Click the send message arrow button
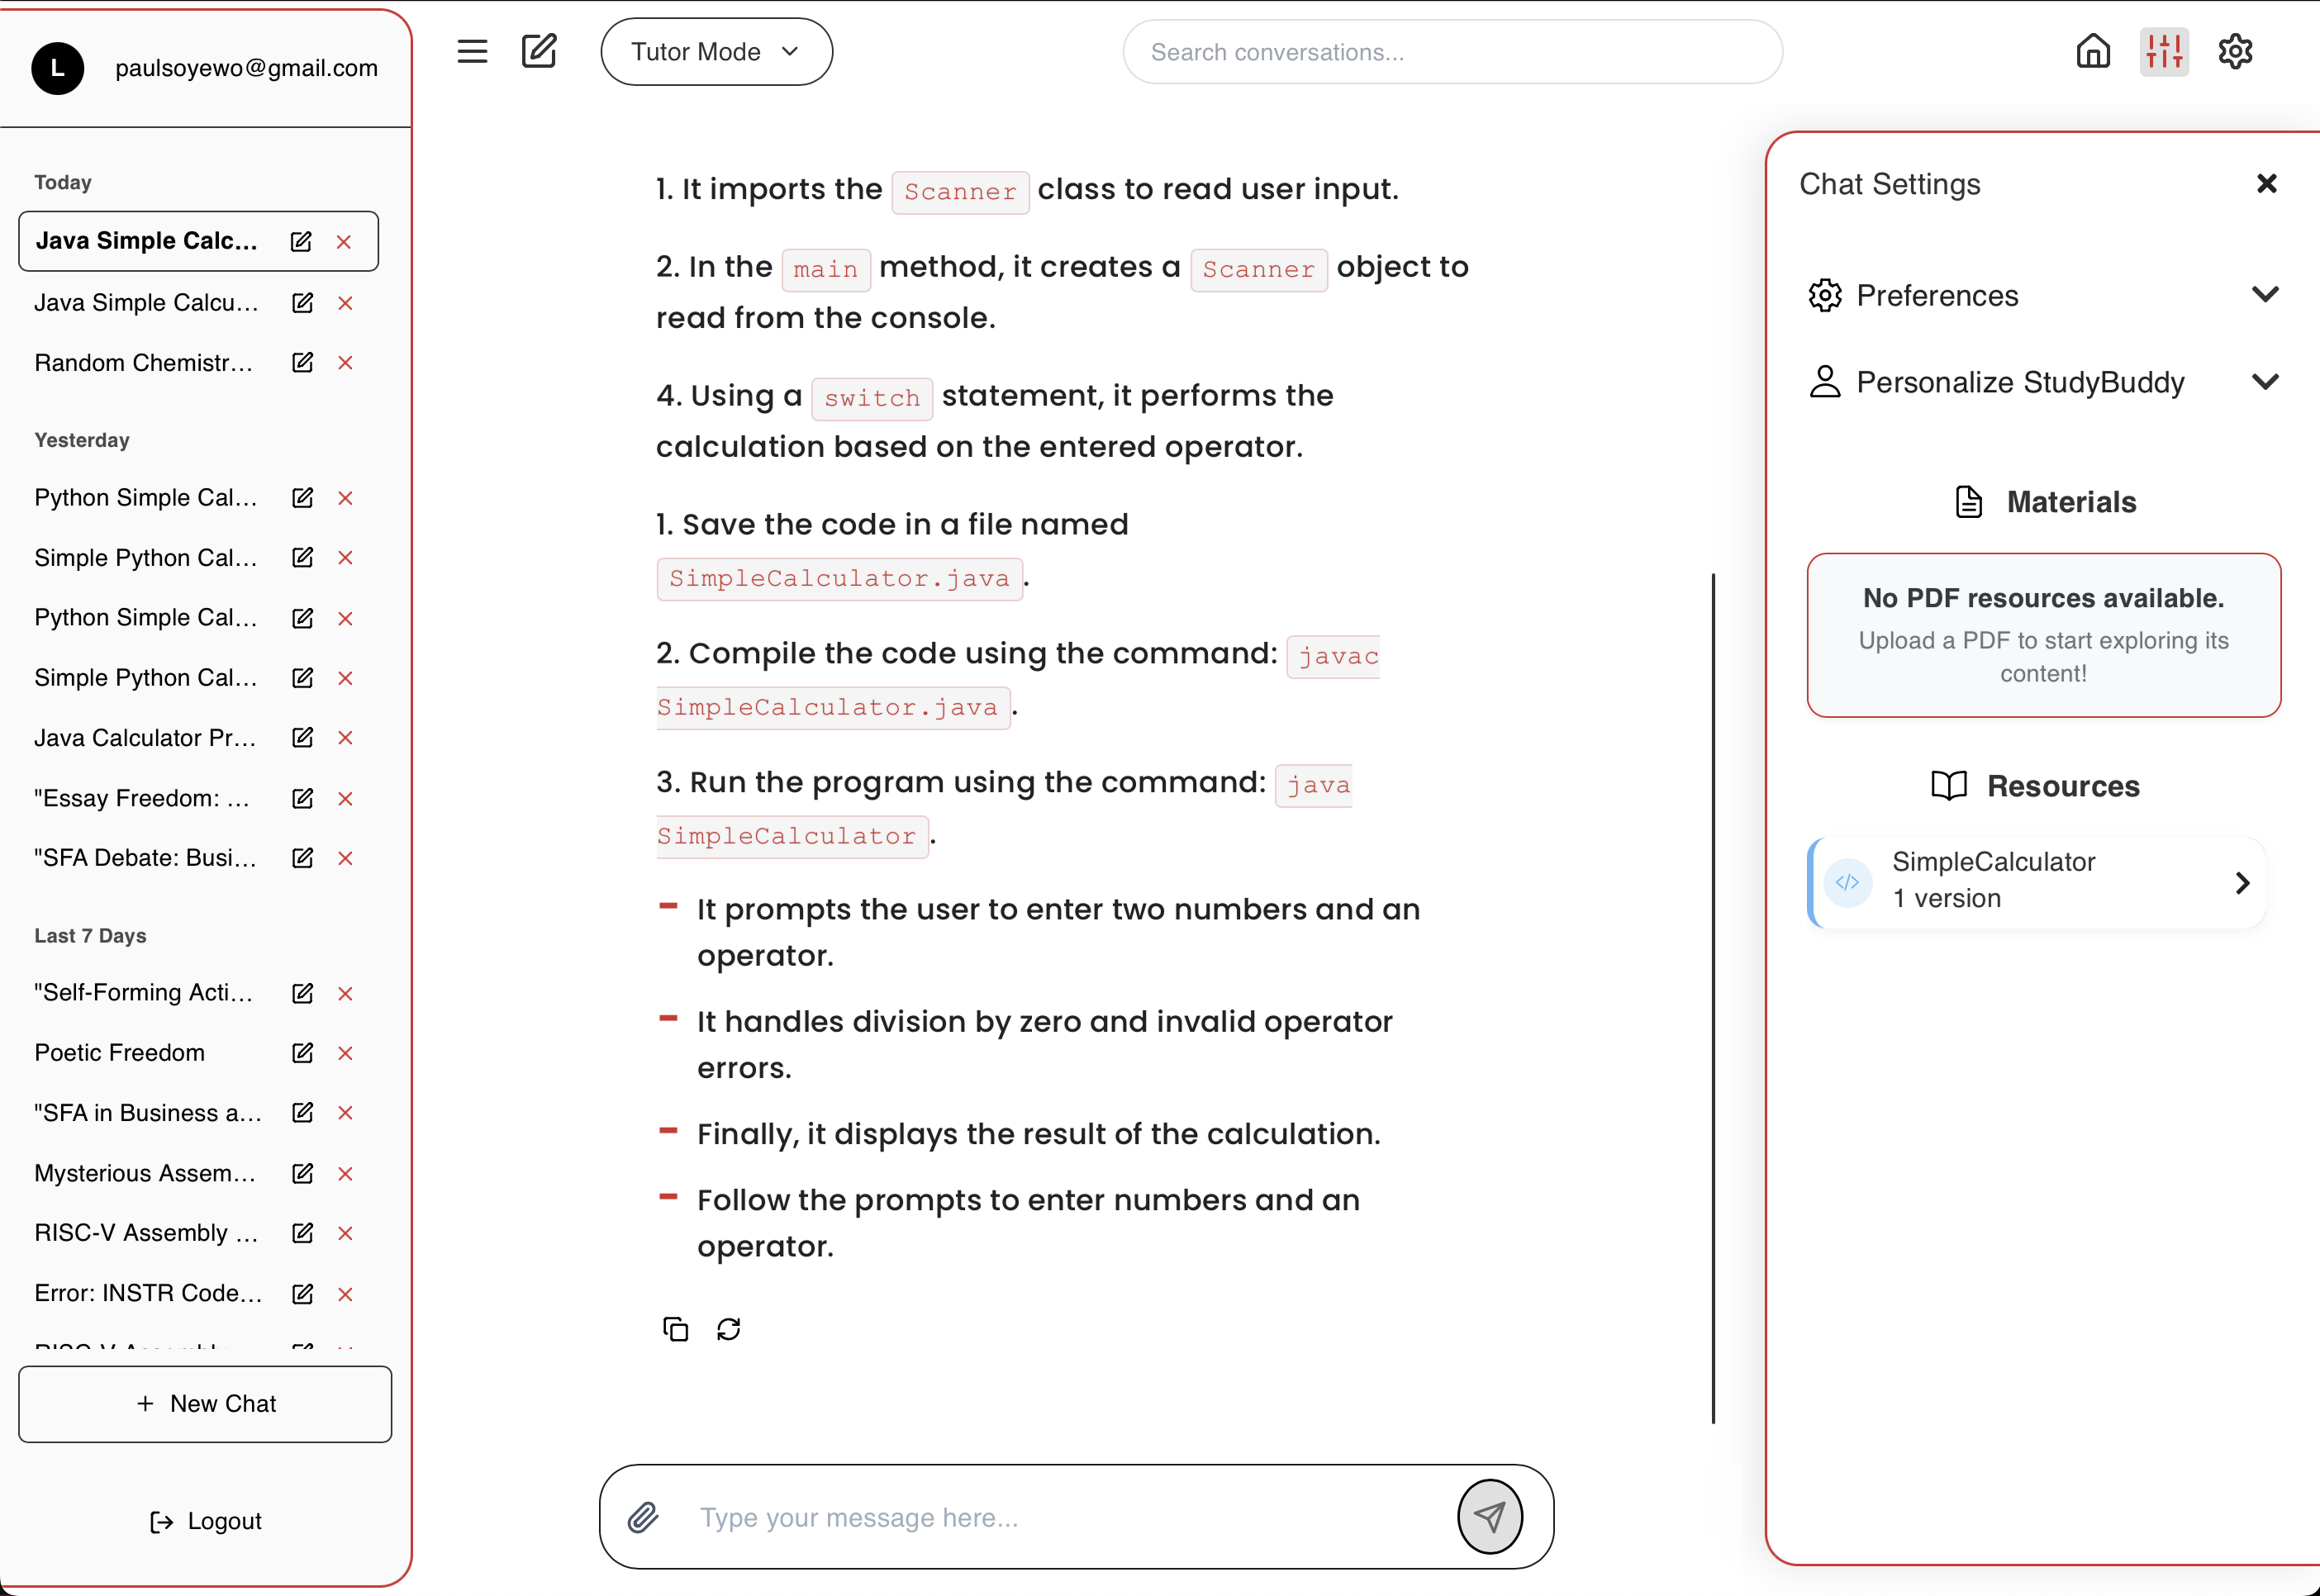 [1489, 1517]
